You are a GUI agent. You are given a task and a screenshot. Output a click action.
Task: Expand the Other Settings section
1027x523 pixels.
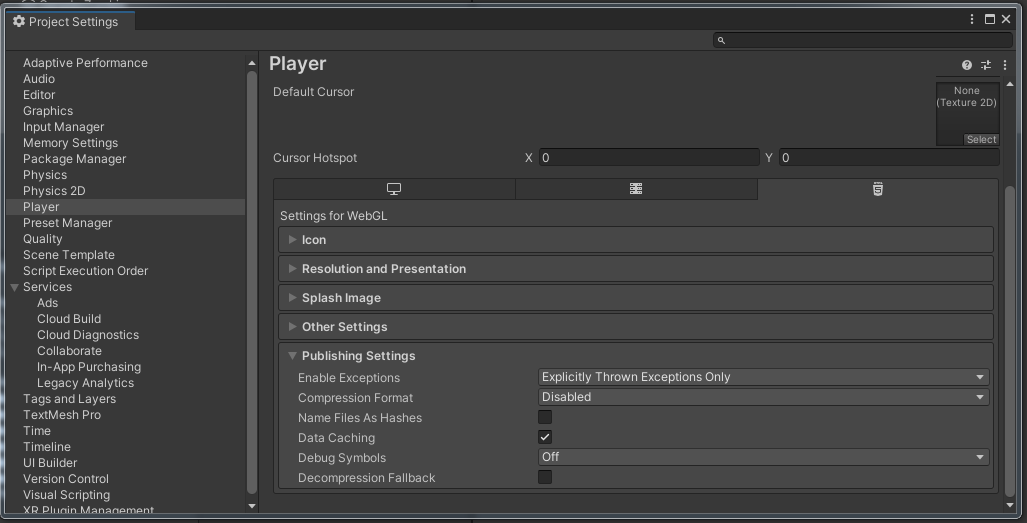tap(635, 327)
